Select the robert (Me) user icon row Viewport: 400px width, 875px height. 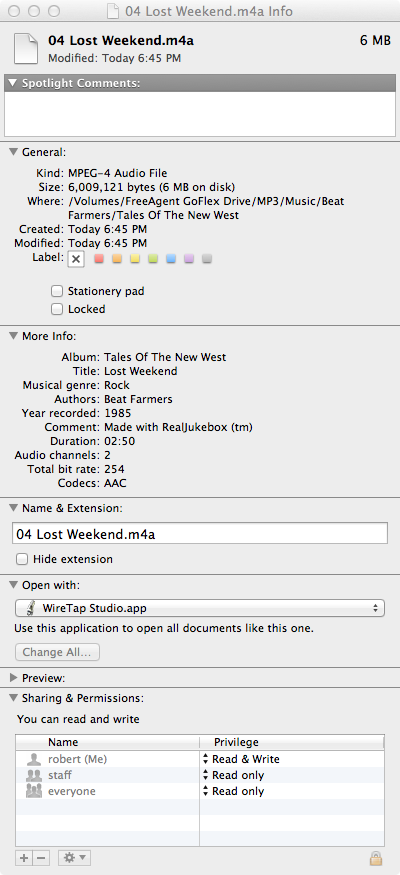(200, 759)
